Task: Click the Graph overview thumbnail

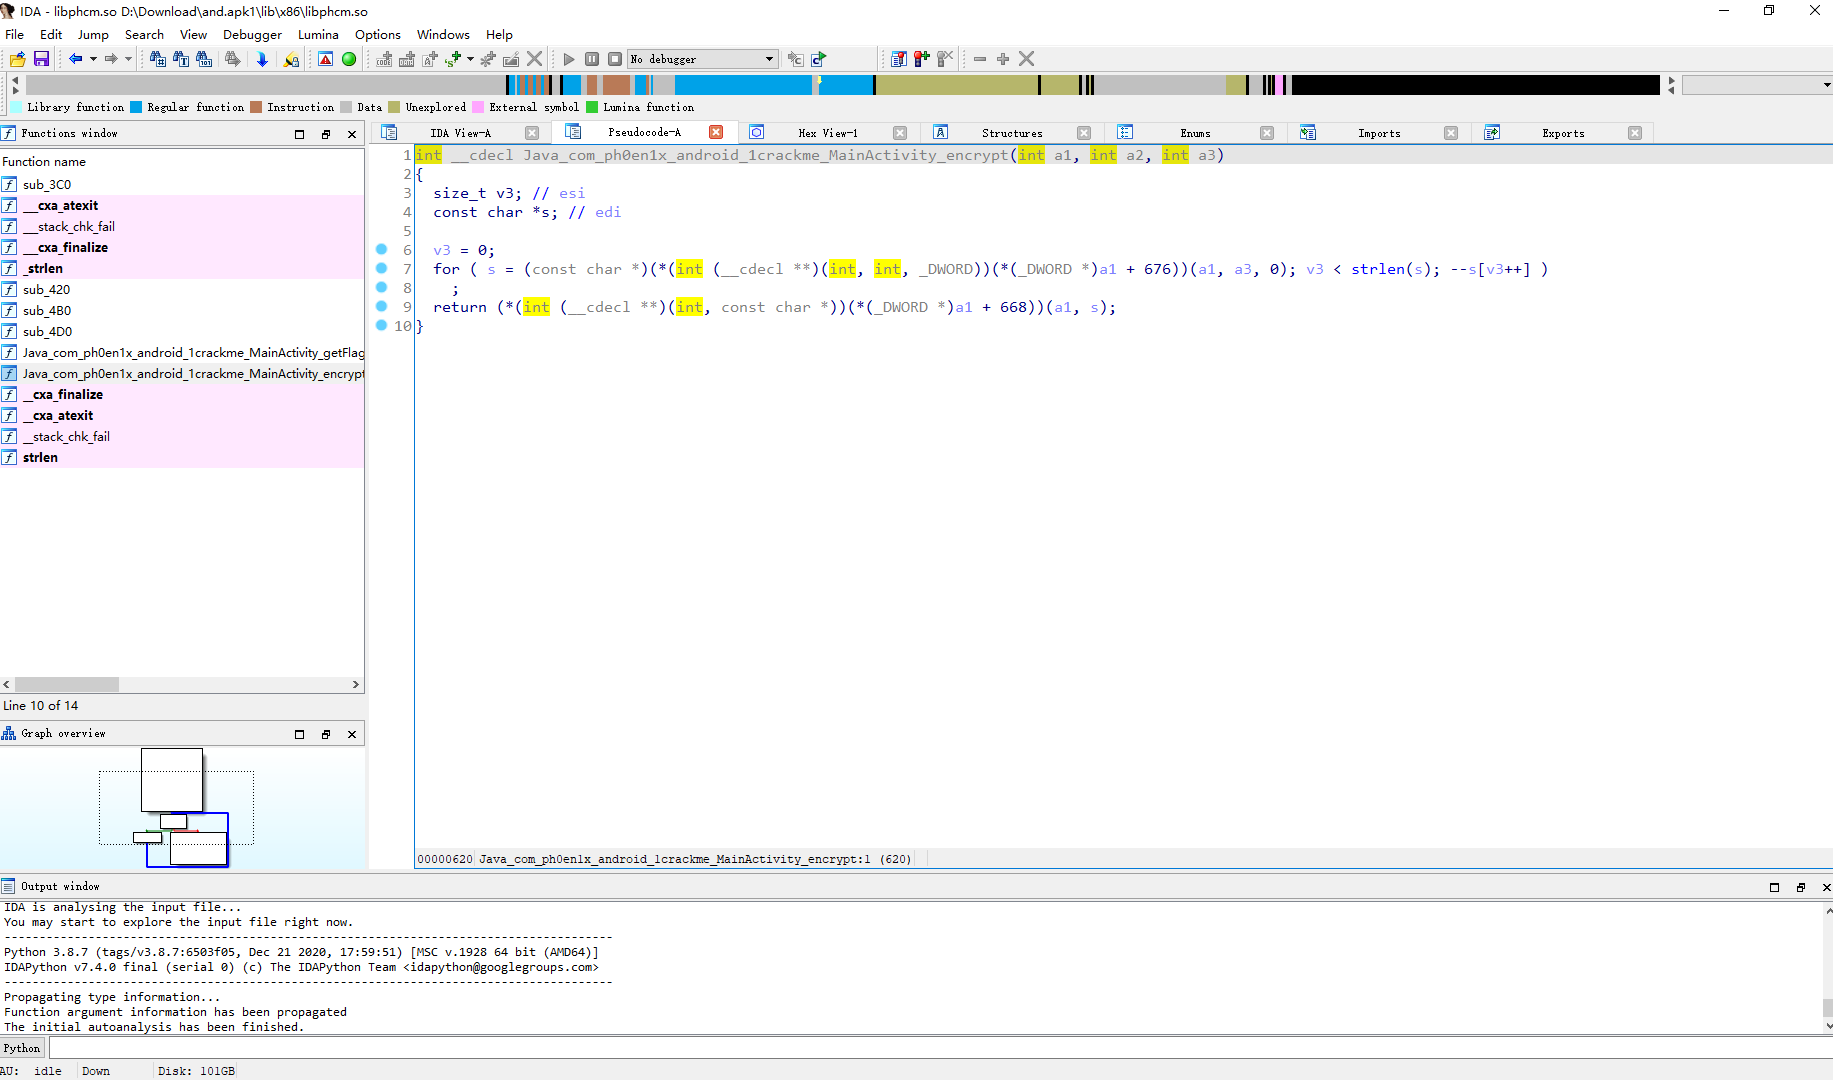Action: (182, 808)
